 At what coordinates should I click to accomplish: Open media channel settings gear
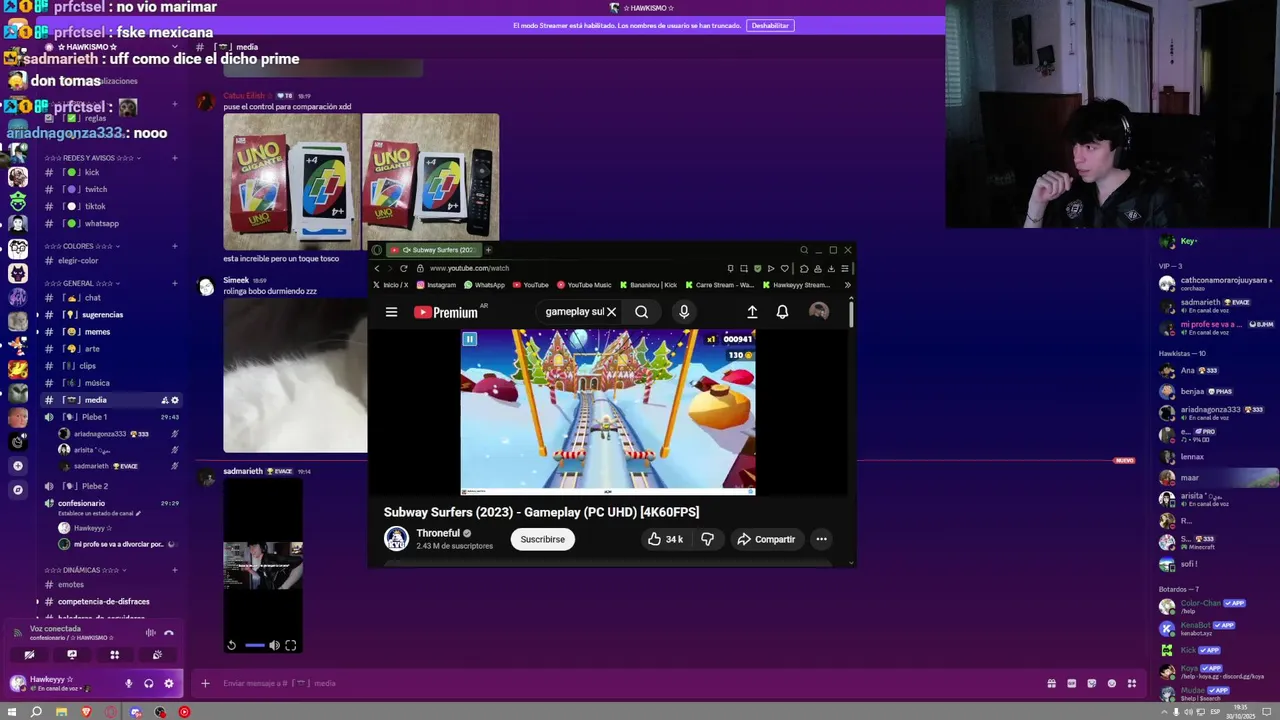point(175,400)
